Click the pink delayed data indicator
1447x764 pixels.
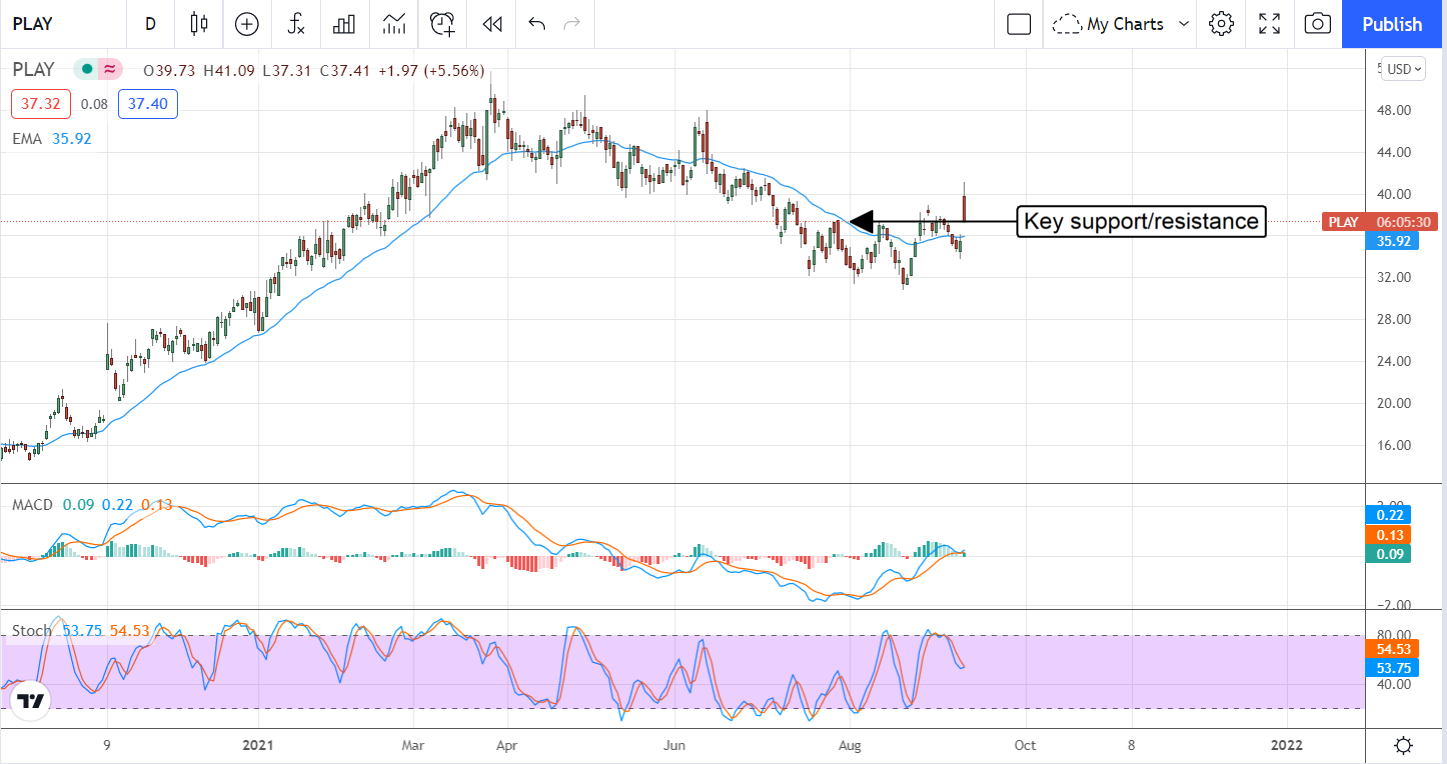(x=110, y=70)
